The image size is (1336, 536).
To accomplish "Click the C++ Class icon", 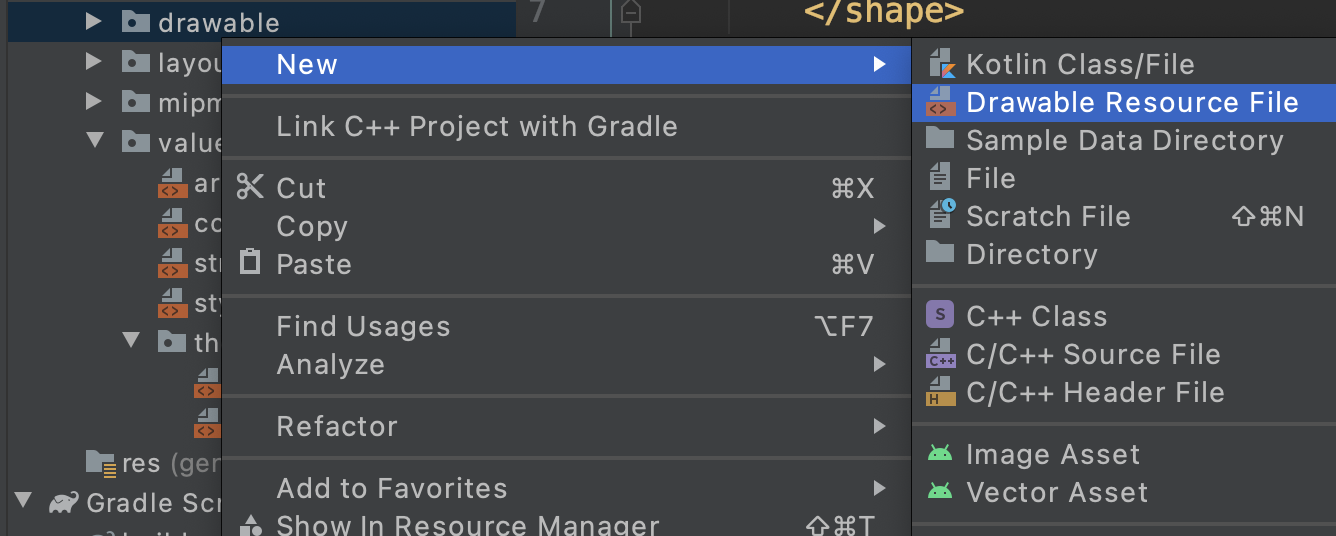I will [x=940, y=316].
